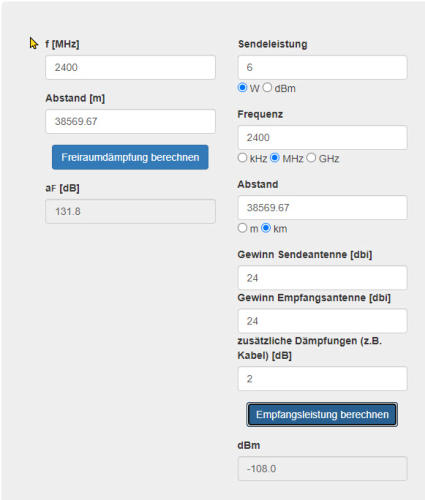Select the dBm radio button for Sendeleistung
This screenshot has height=500, width=425.
(267, 88)
